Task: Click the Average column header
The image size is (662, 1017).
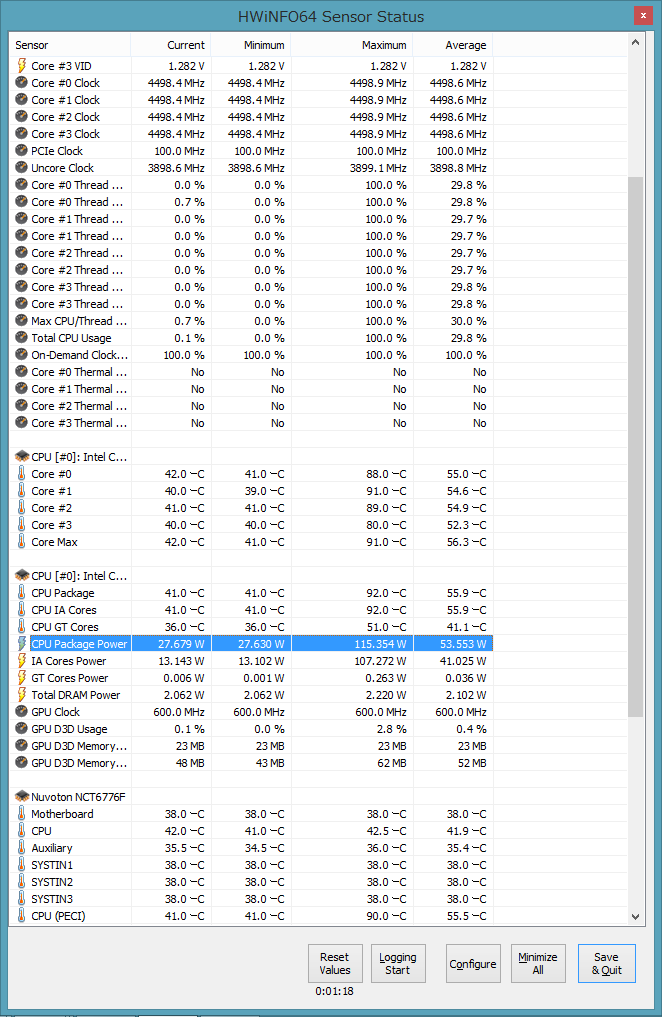Action: click(x=453, y=45)
